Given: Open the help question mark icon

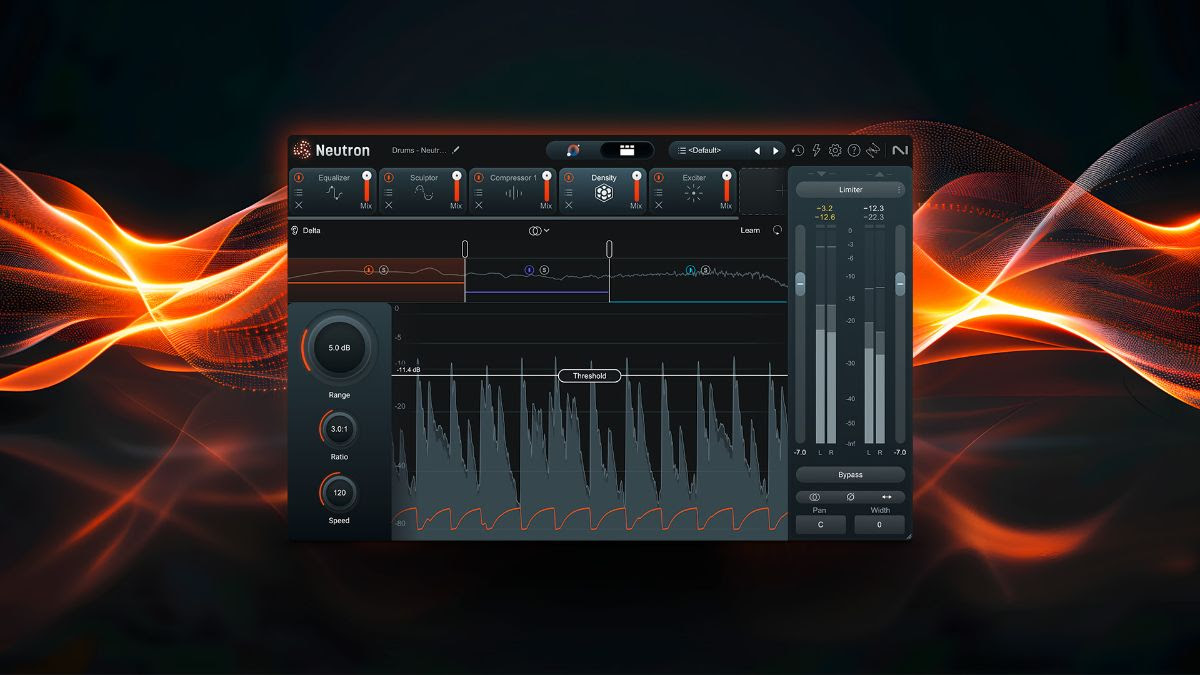Looking at the screenshot, I should point(854,150).
